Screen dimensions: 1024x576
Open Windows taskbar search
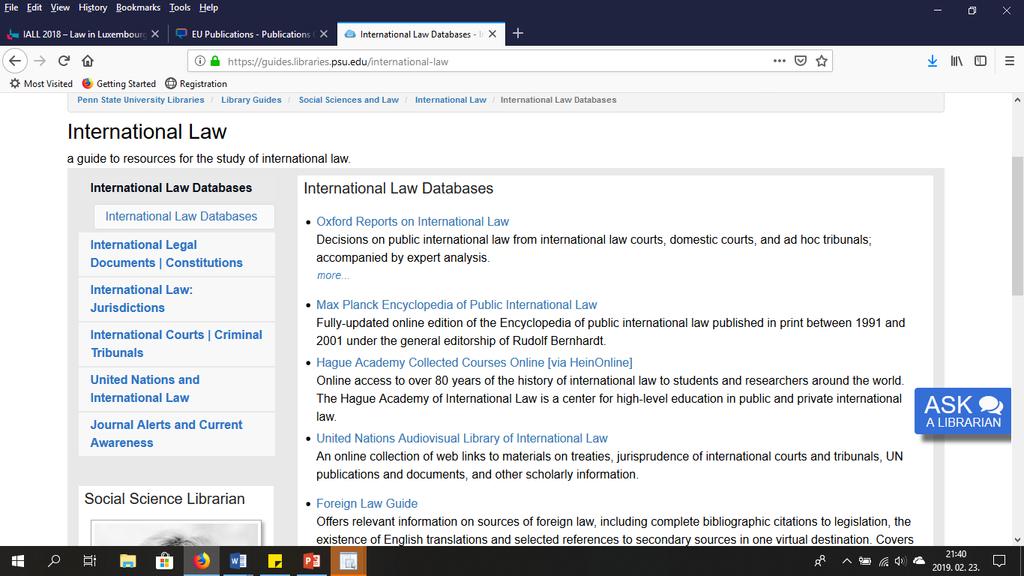(54, 561)
